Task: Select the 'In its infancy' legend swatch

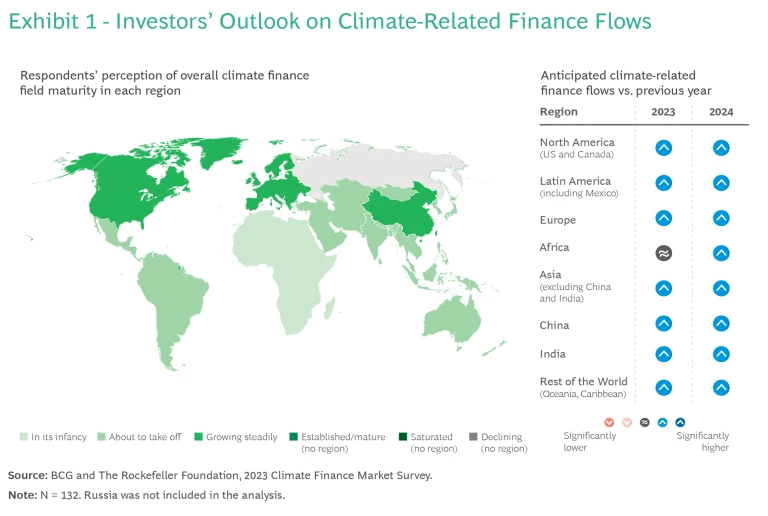Action: (23, 437)
